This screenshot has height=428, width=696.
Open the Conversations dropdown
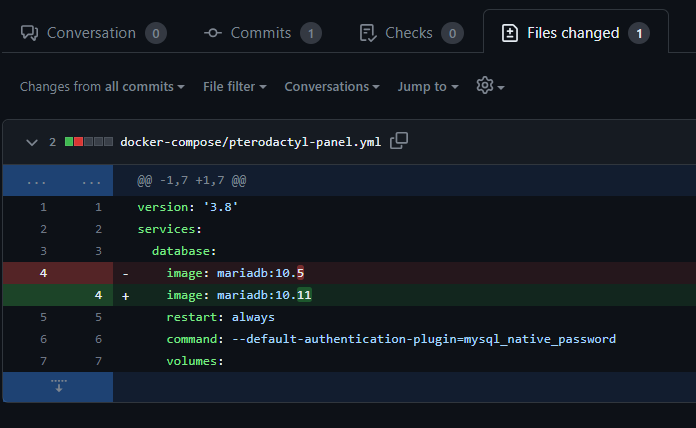[331, 87]
